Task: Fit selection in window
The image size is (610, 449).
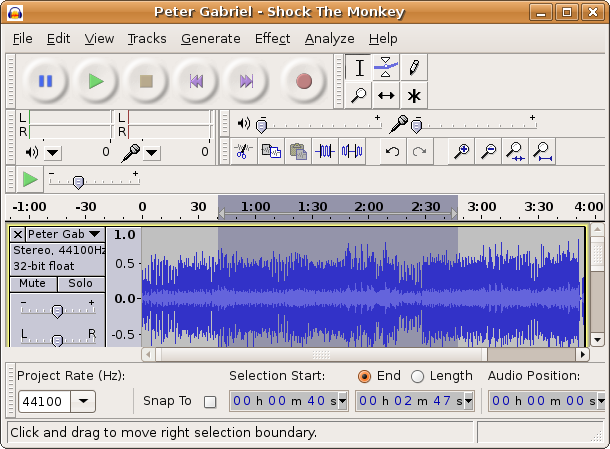Action: coord(515,151)
